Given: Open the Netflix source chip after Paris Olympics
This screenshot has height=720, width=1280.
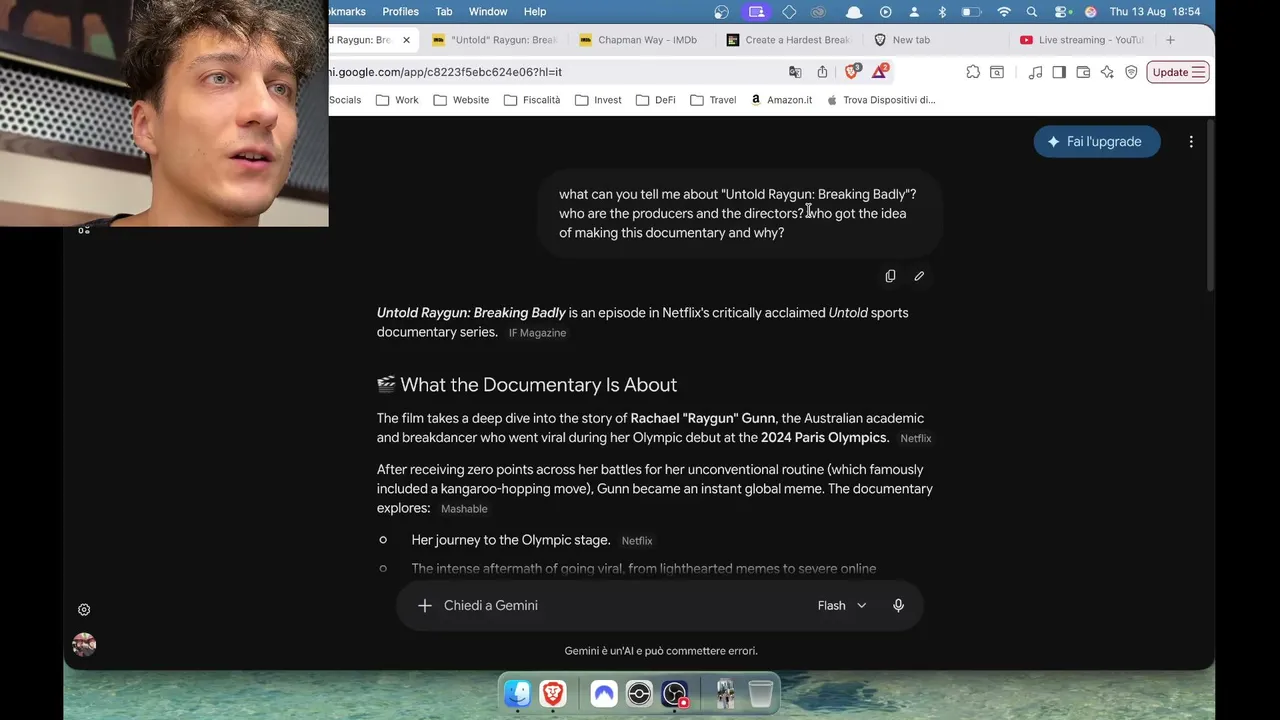Looking at the screenshot, I should point(915,439).
